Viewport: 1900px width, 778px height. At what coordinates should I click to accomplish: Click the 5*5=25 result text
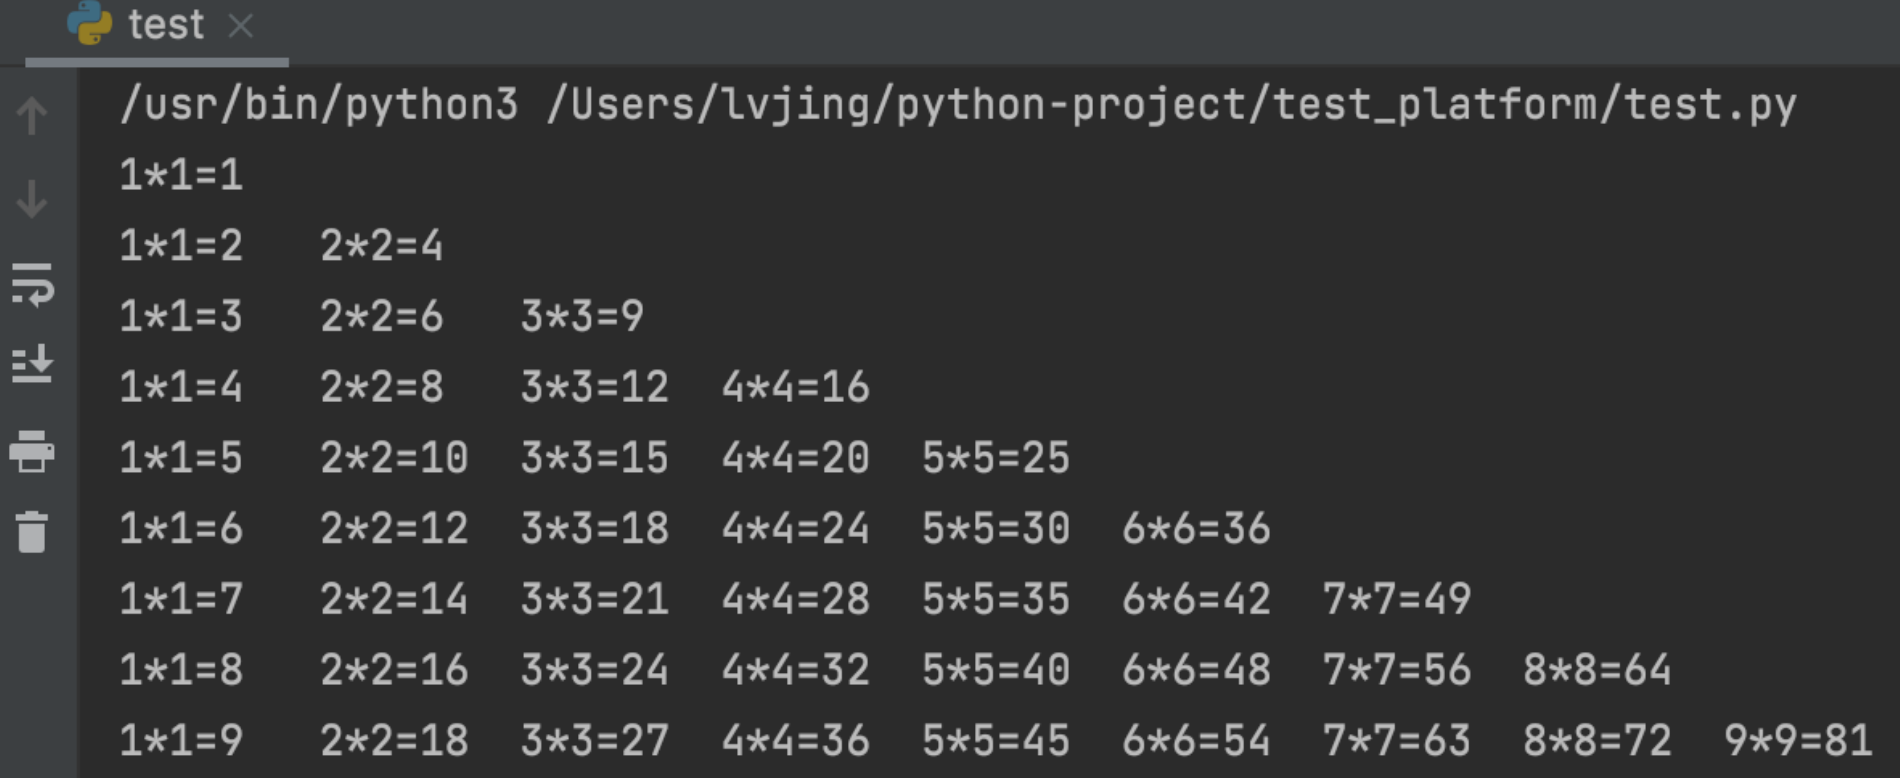995,458
